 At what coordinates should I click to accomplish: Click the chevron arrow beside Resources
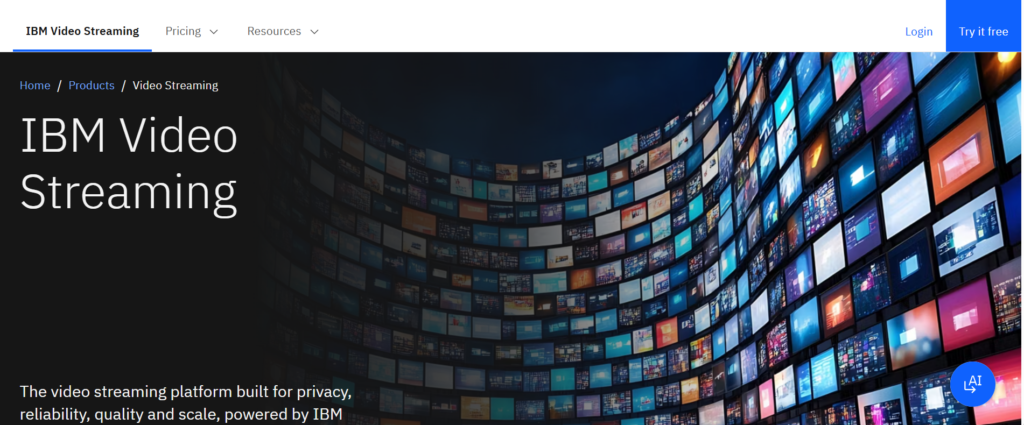tap(314, 32)
